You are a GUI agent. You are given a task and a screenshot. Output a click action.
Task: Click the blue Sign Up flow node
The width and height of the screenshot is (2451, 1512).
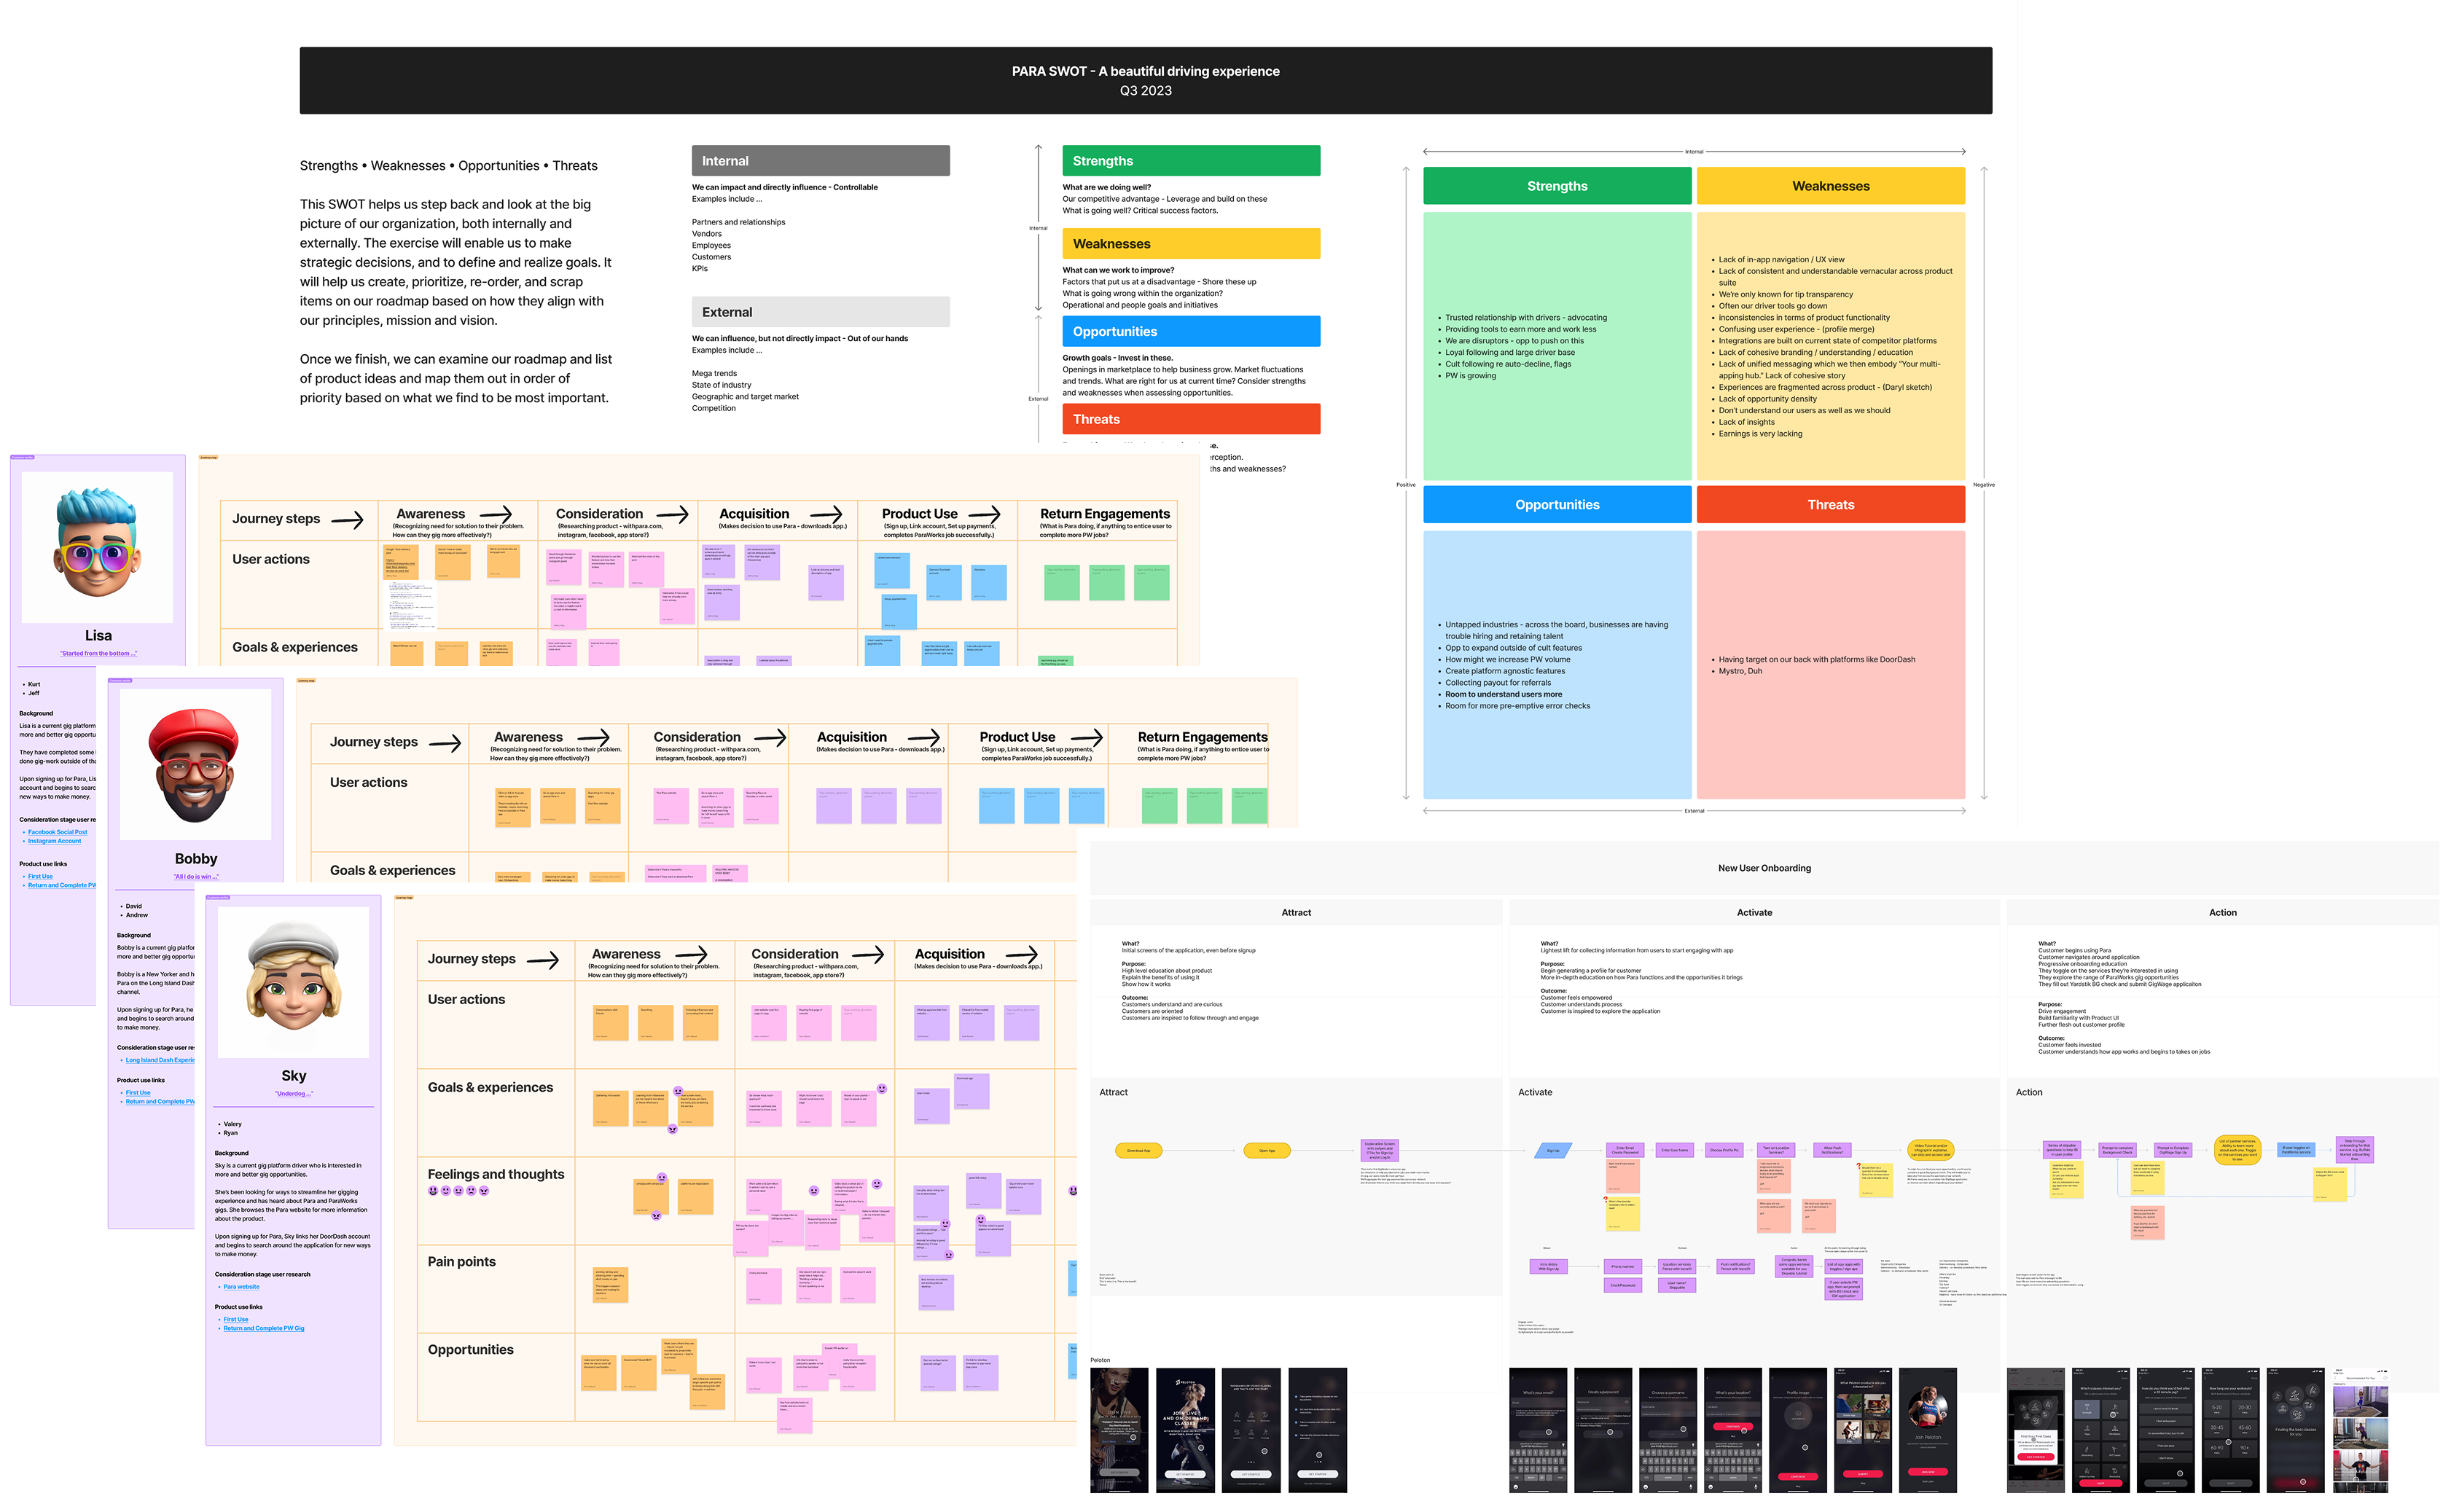pyautogui.click(x=1552, y=1151)
